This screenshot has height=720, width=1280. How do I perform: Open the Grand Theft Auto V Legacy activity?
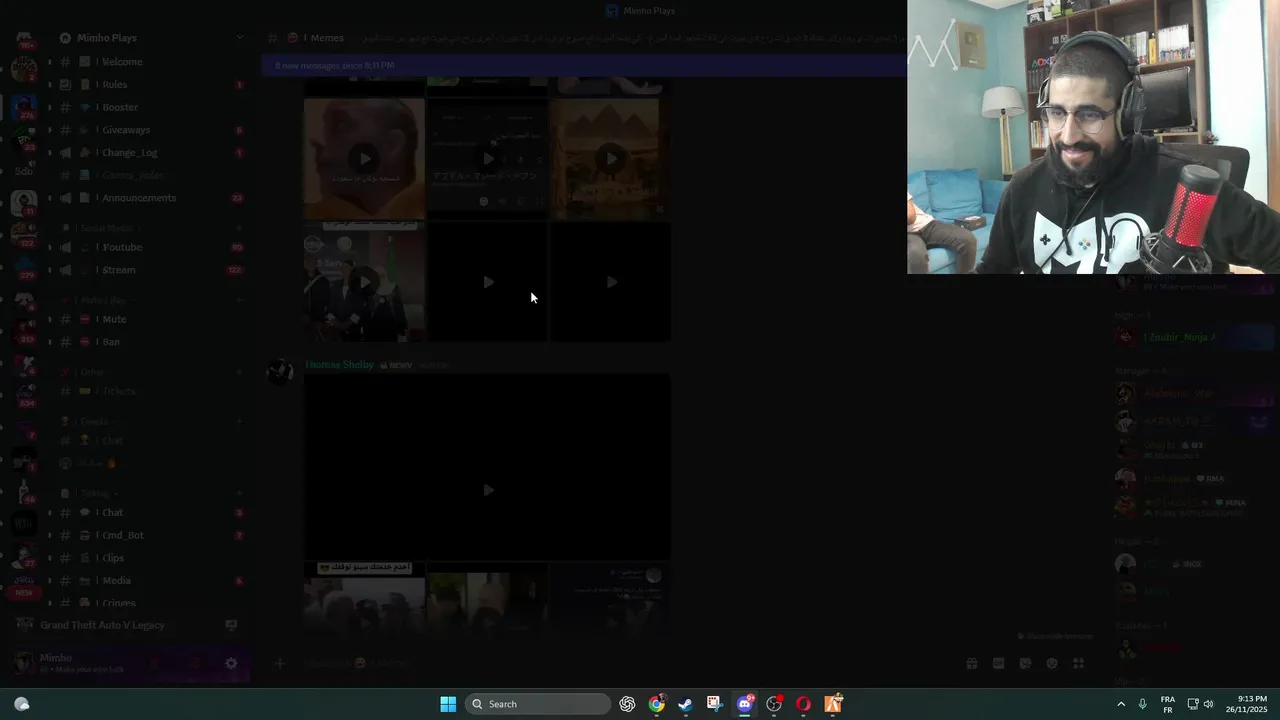tap(102, 625)
